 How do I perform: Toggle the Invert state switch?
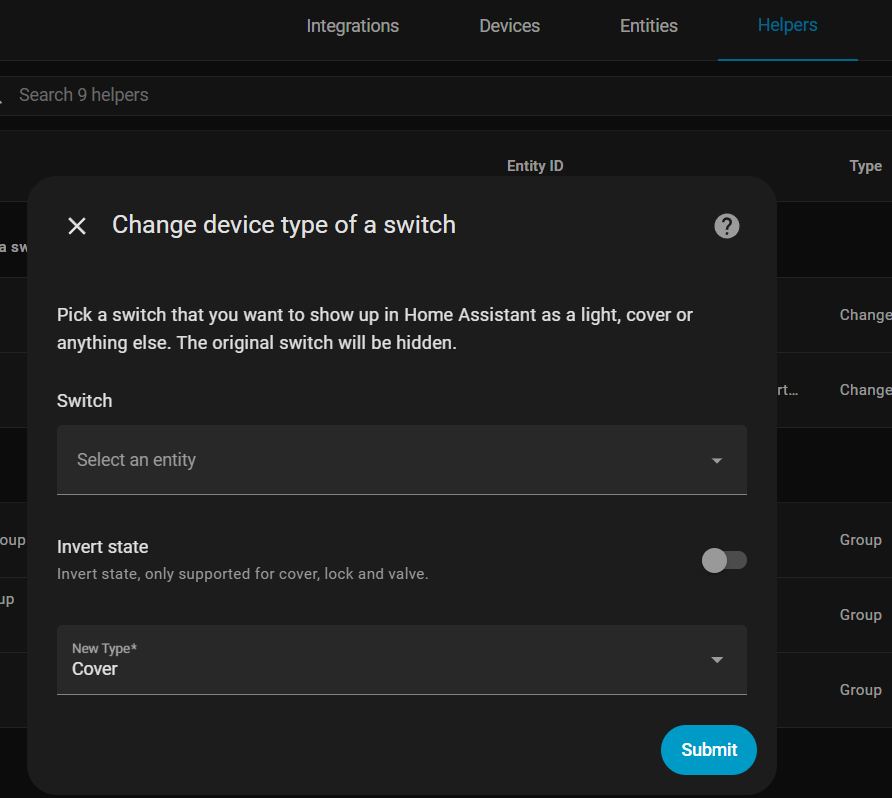tap(724, 560)
